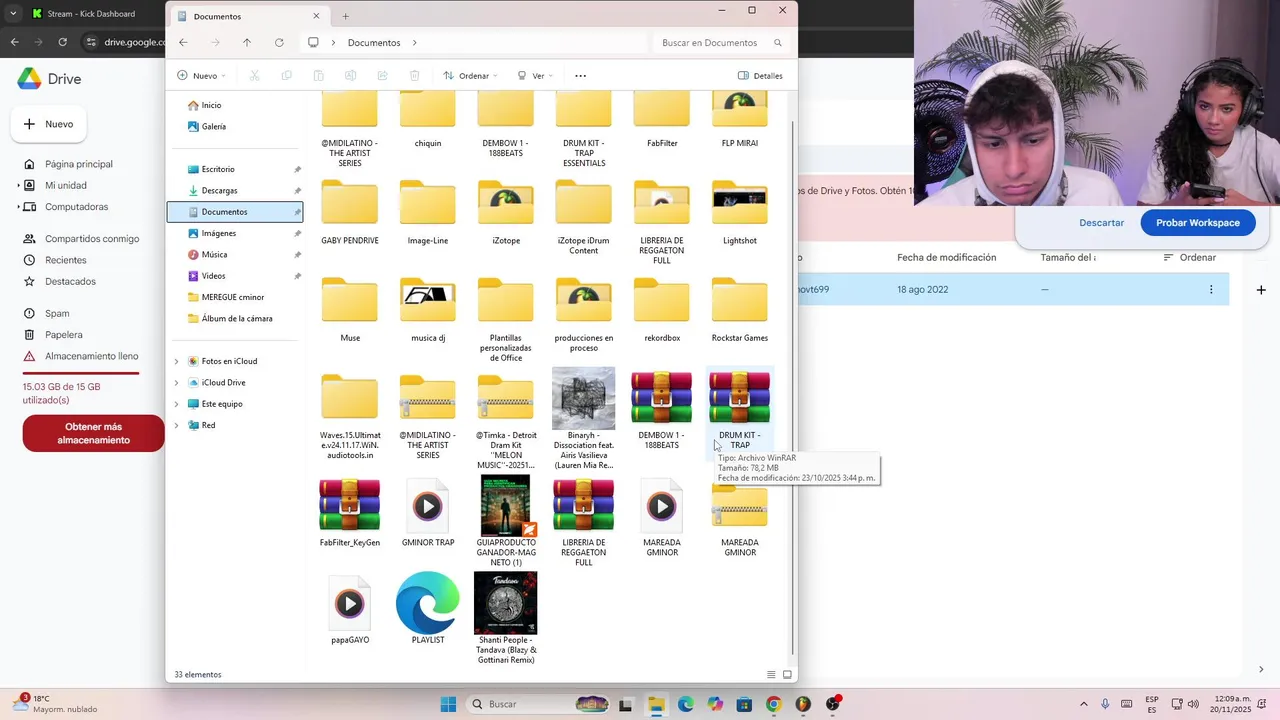Click the Probar Workspace button

coord(1198,223)
